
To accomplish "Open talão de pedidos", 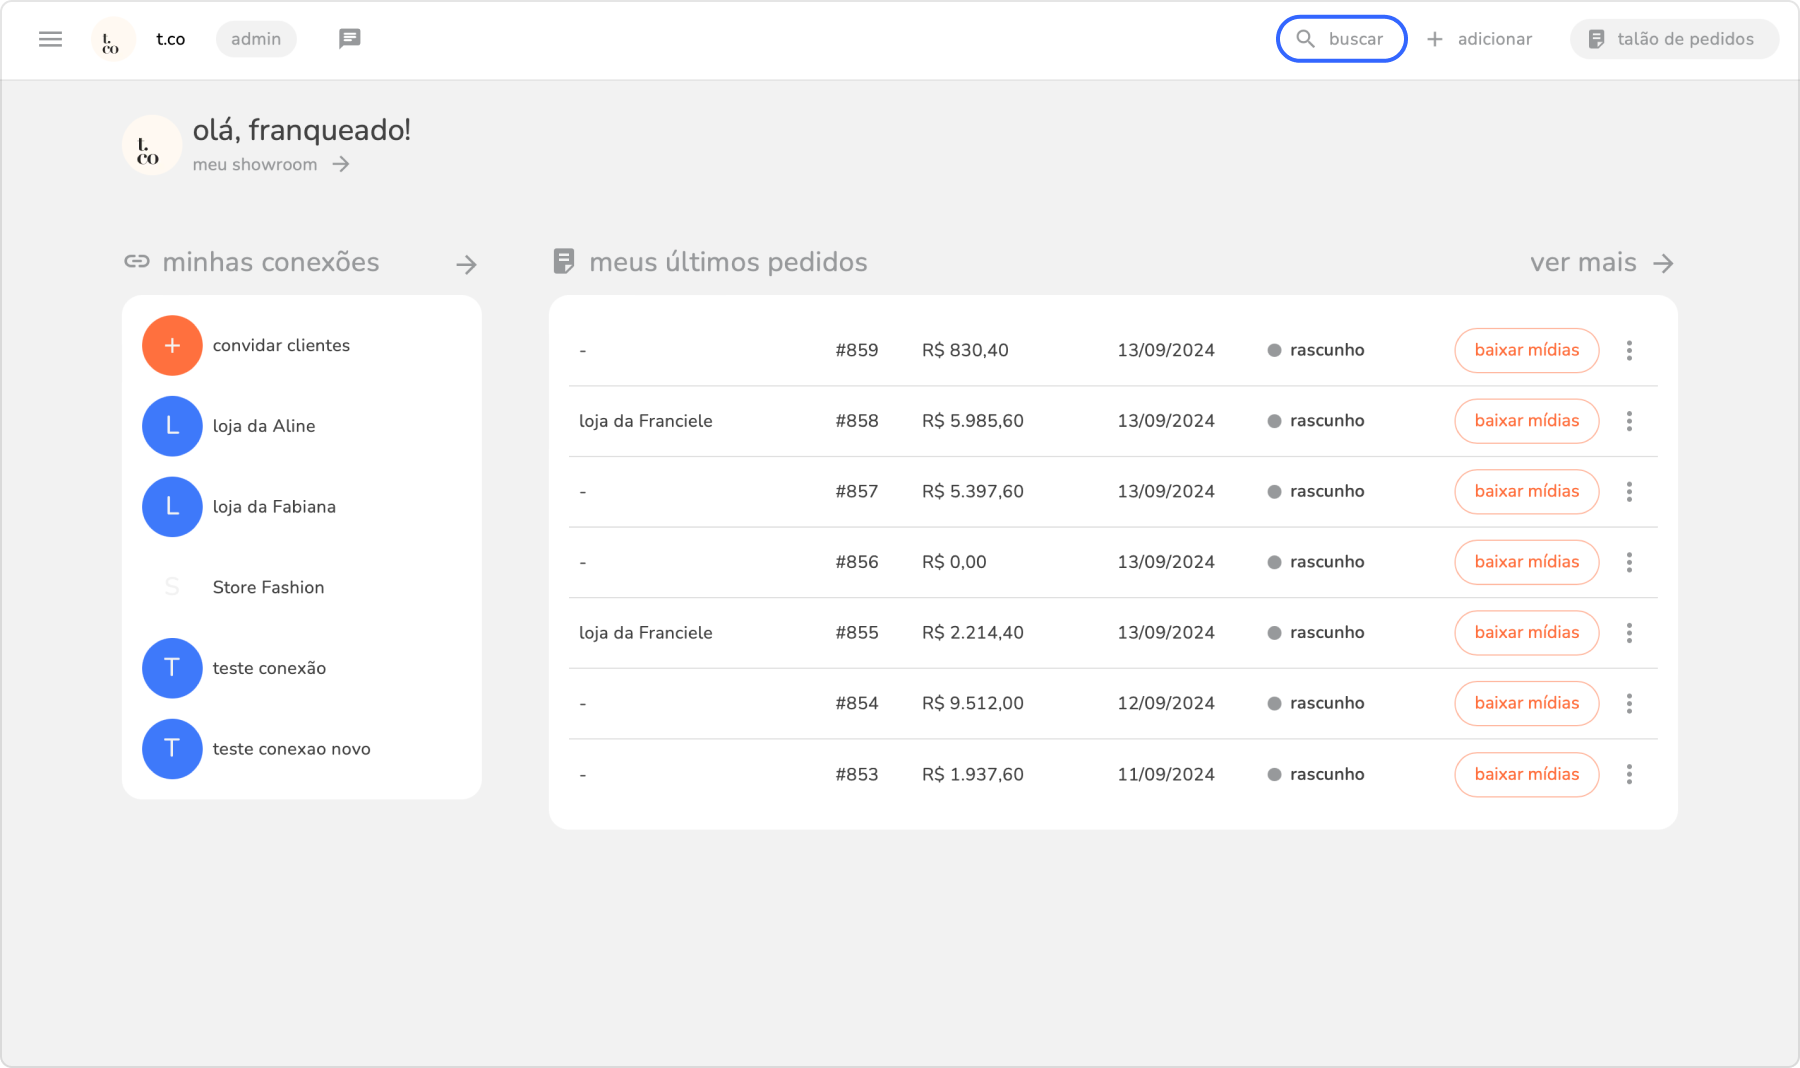I will point(1674,39).
